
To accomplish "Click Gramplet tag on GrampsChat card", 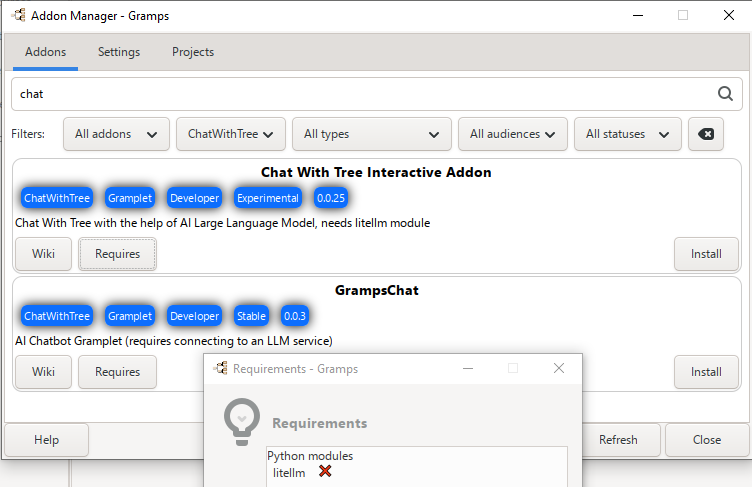I will pos(129,316).
